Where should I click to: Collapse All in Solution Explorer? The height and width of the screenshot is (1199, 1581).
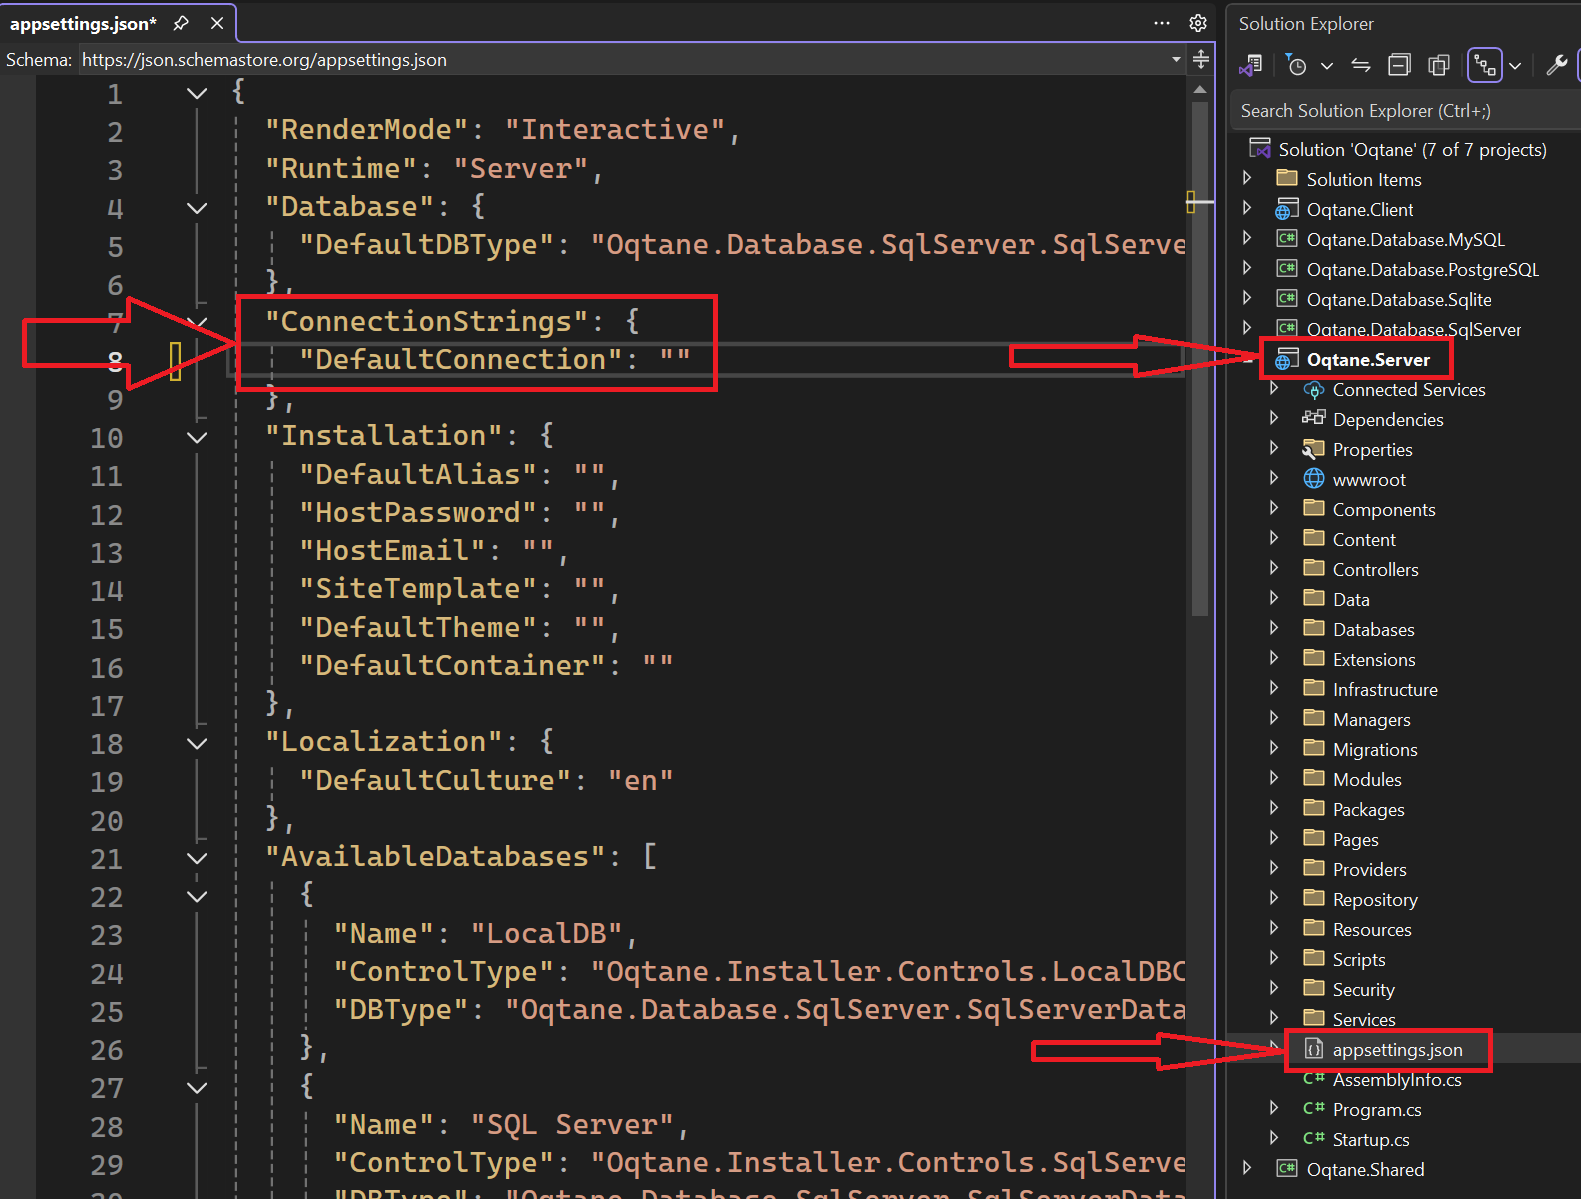(1400, 66)
